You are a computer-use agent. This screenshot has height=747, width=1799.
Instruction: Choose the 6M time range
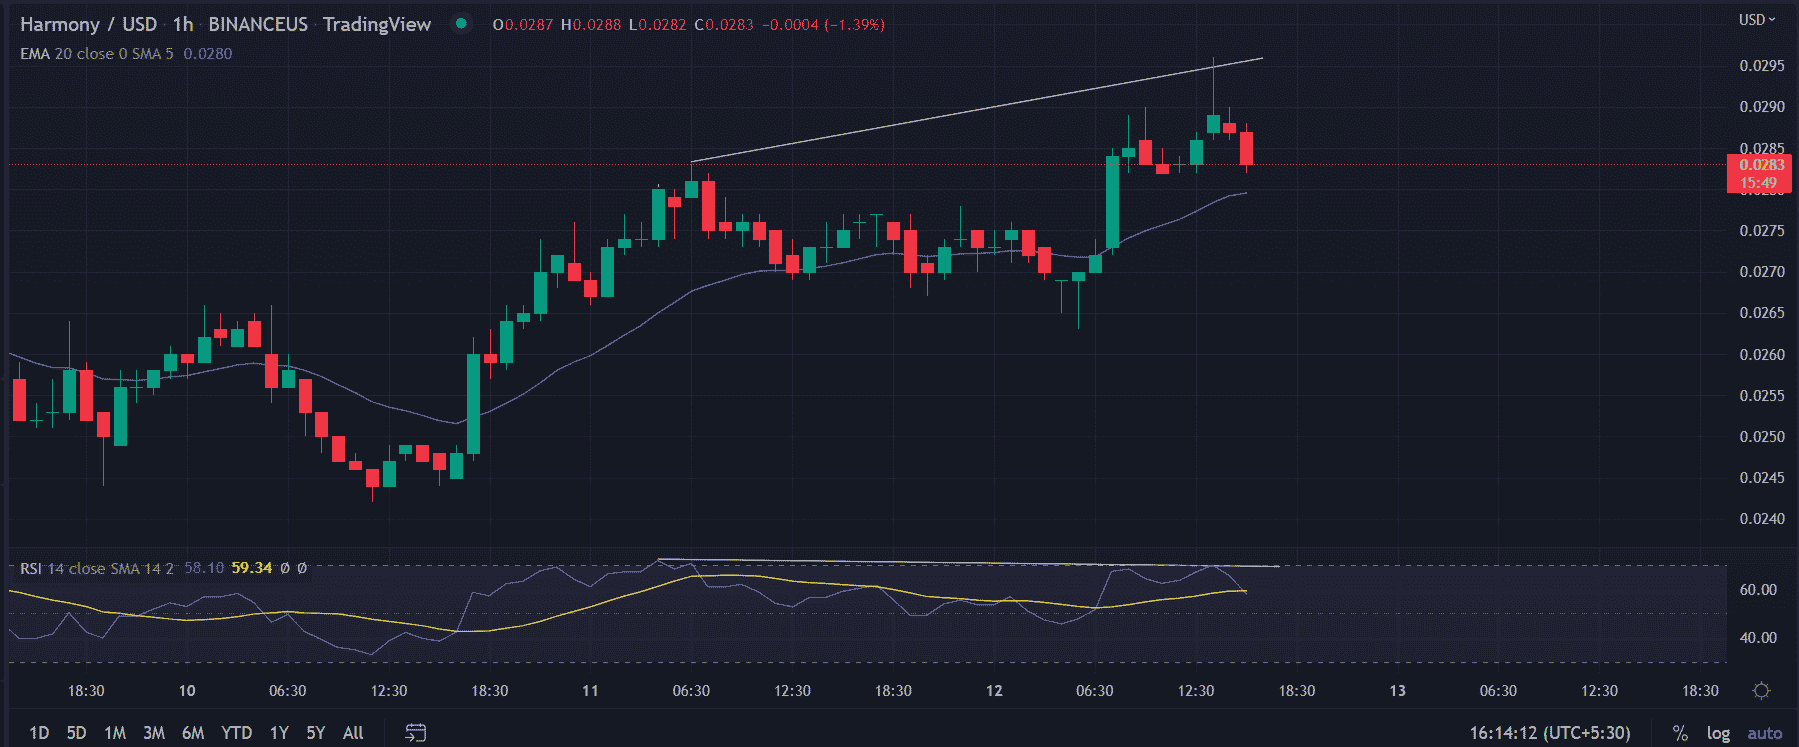click(x=193, y=733)
